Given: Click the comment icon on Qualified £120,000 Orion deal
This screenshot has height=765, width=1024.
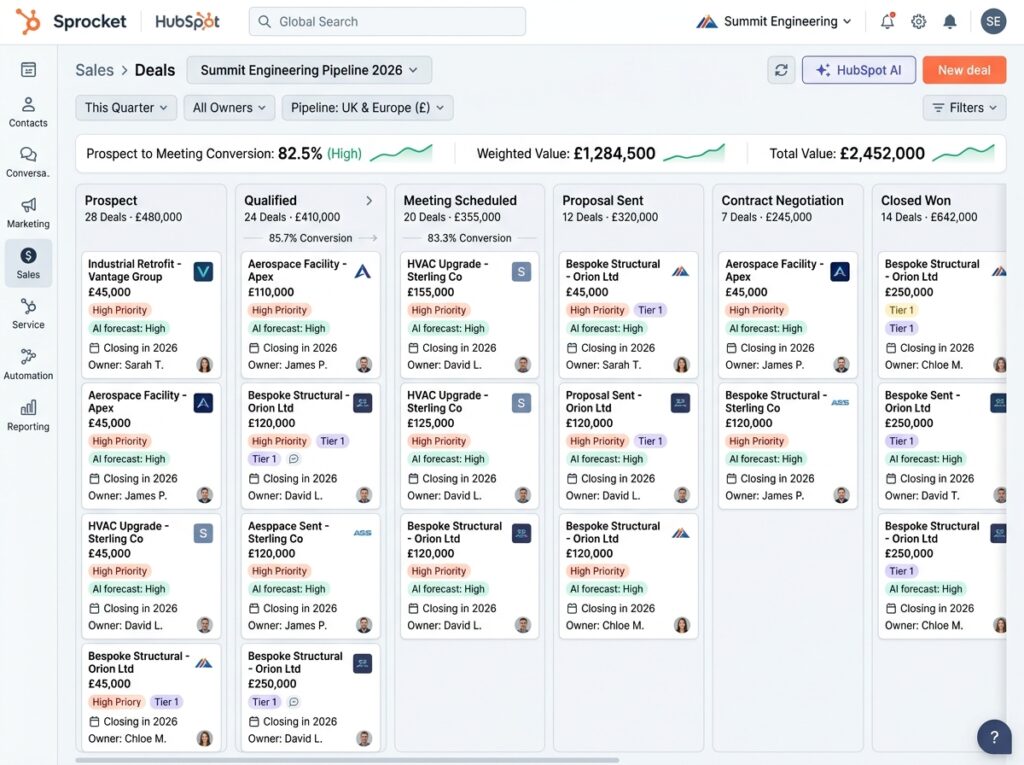Looking at the screenshot, I should tap(294, 459).
